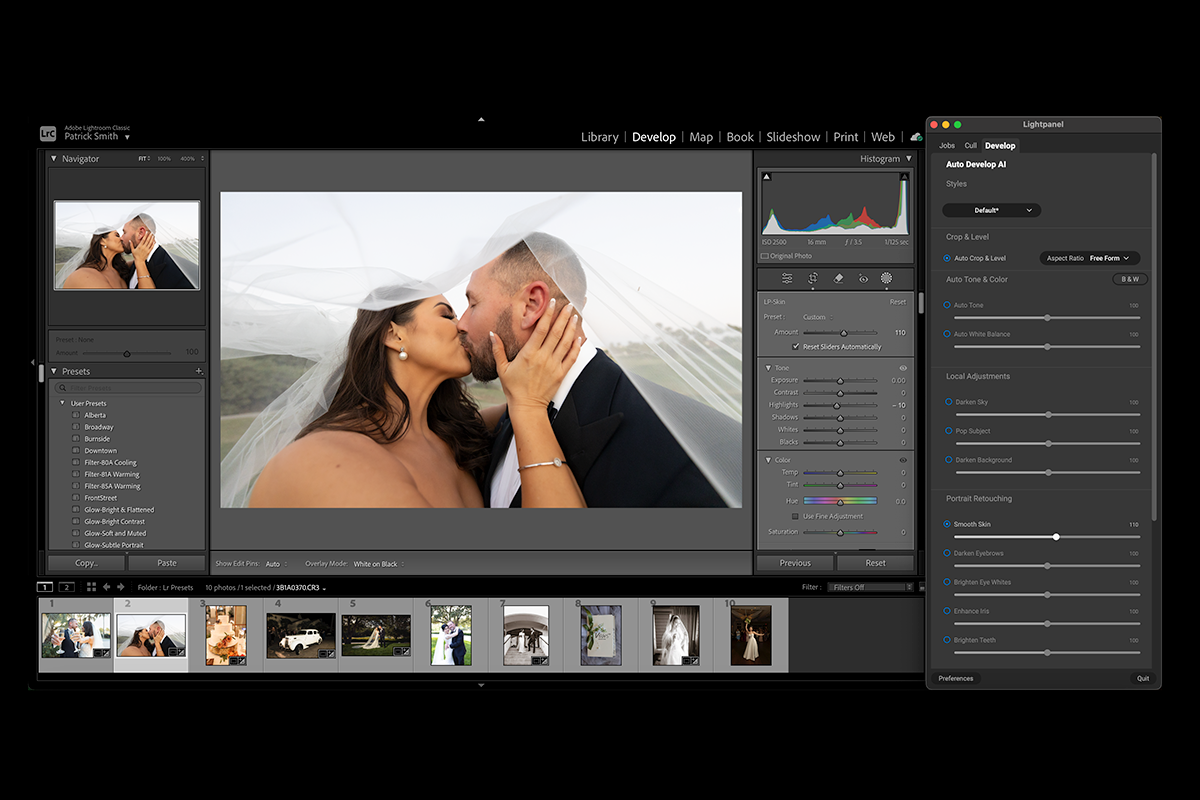This screenshot has width=1200, height=800.
Task: Click the Broadway preset icon
Action: point(77,427)
